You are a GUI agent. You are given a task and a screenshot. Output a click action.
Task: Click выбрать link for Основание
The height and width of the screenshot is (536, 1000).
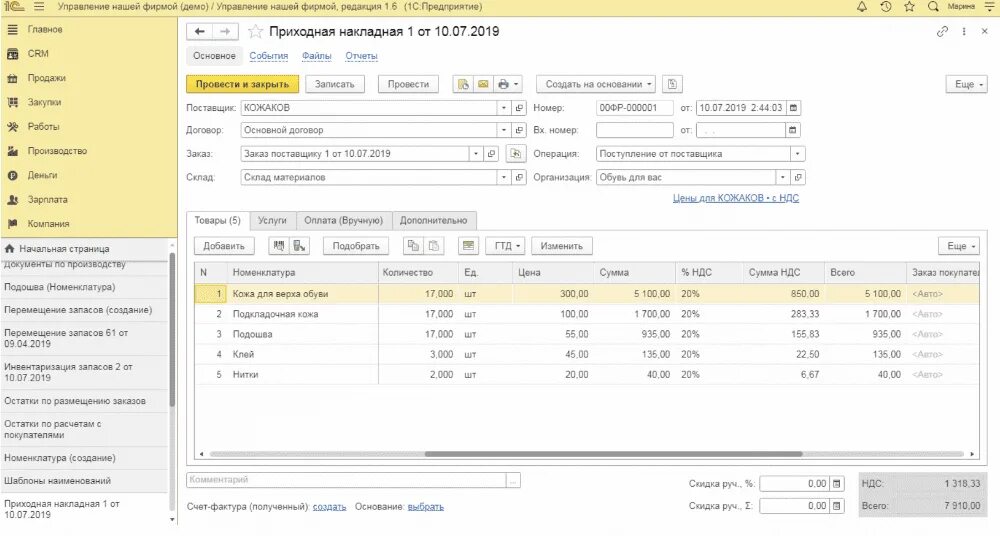pyautogui.click(x=425, y=507)
